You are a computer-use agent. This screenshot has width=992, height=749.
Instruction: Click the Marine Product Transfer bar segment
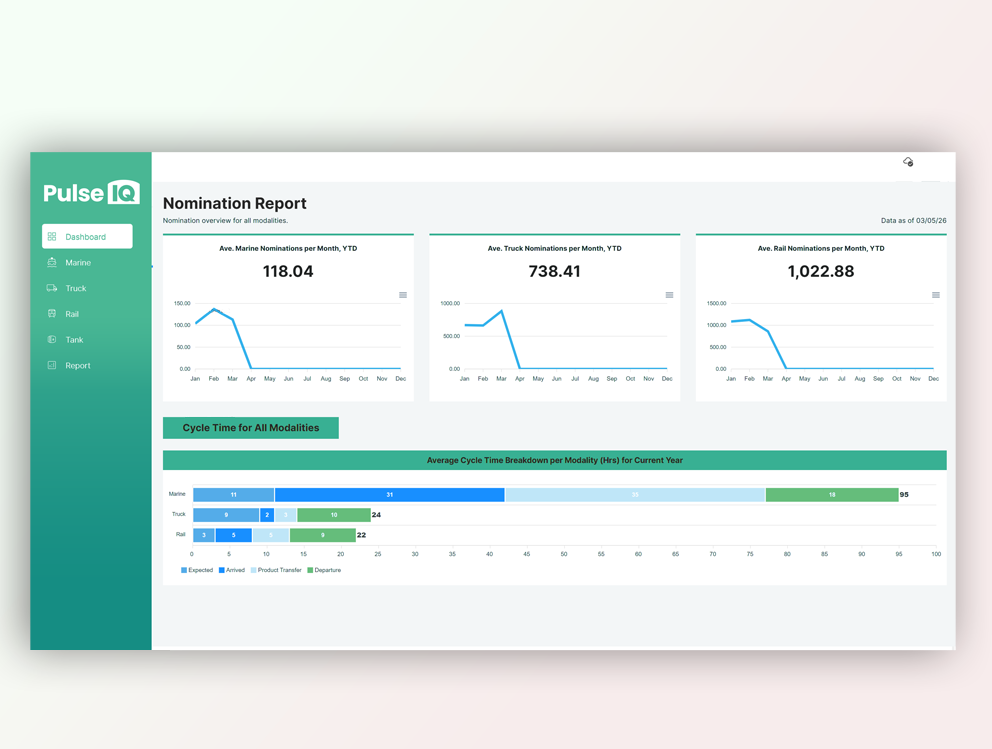(635, 495)
